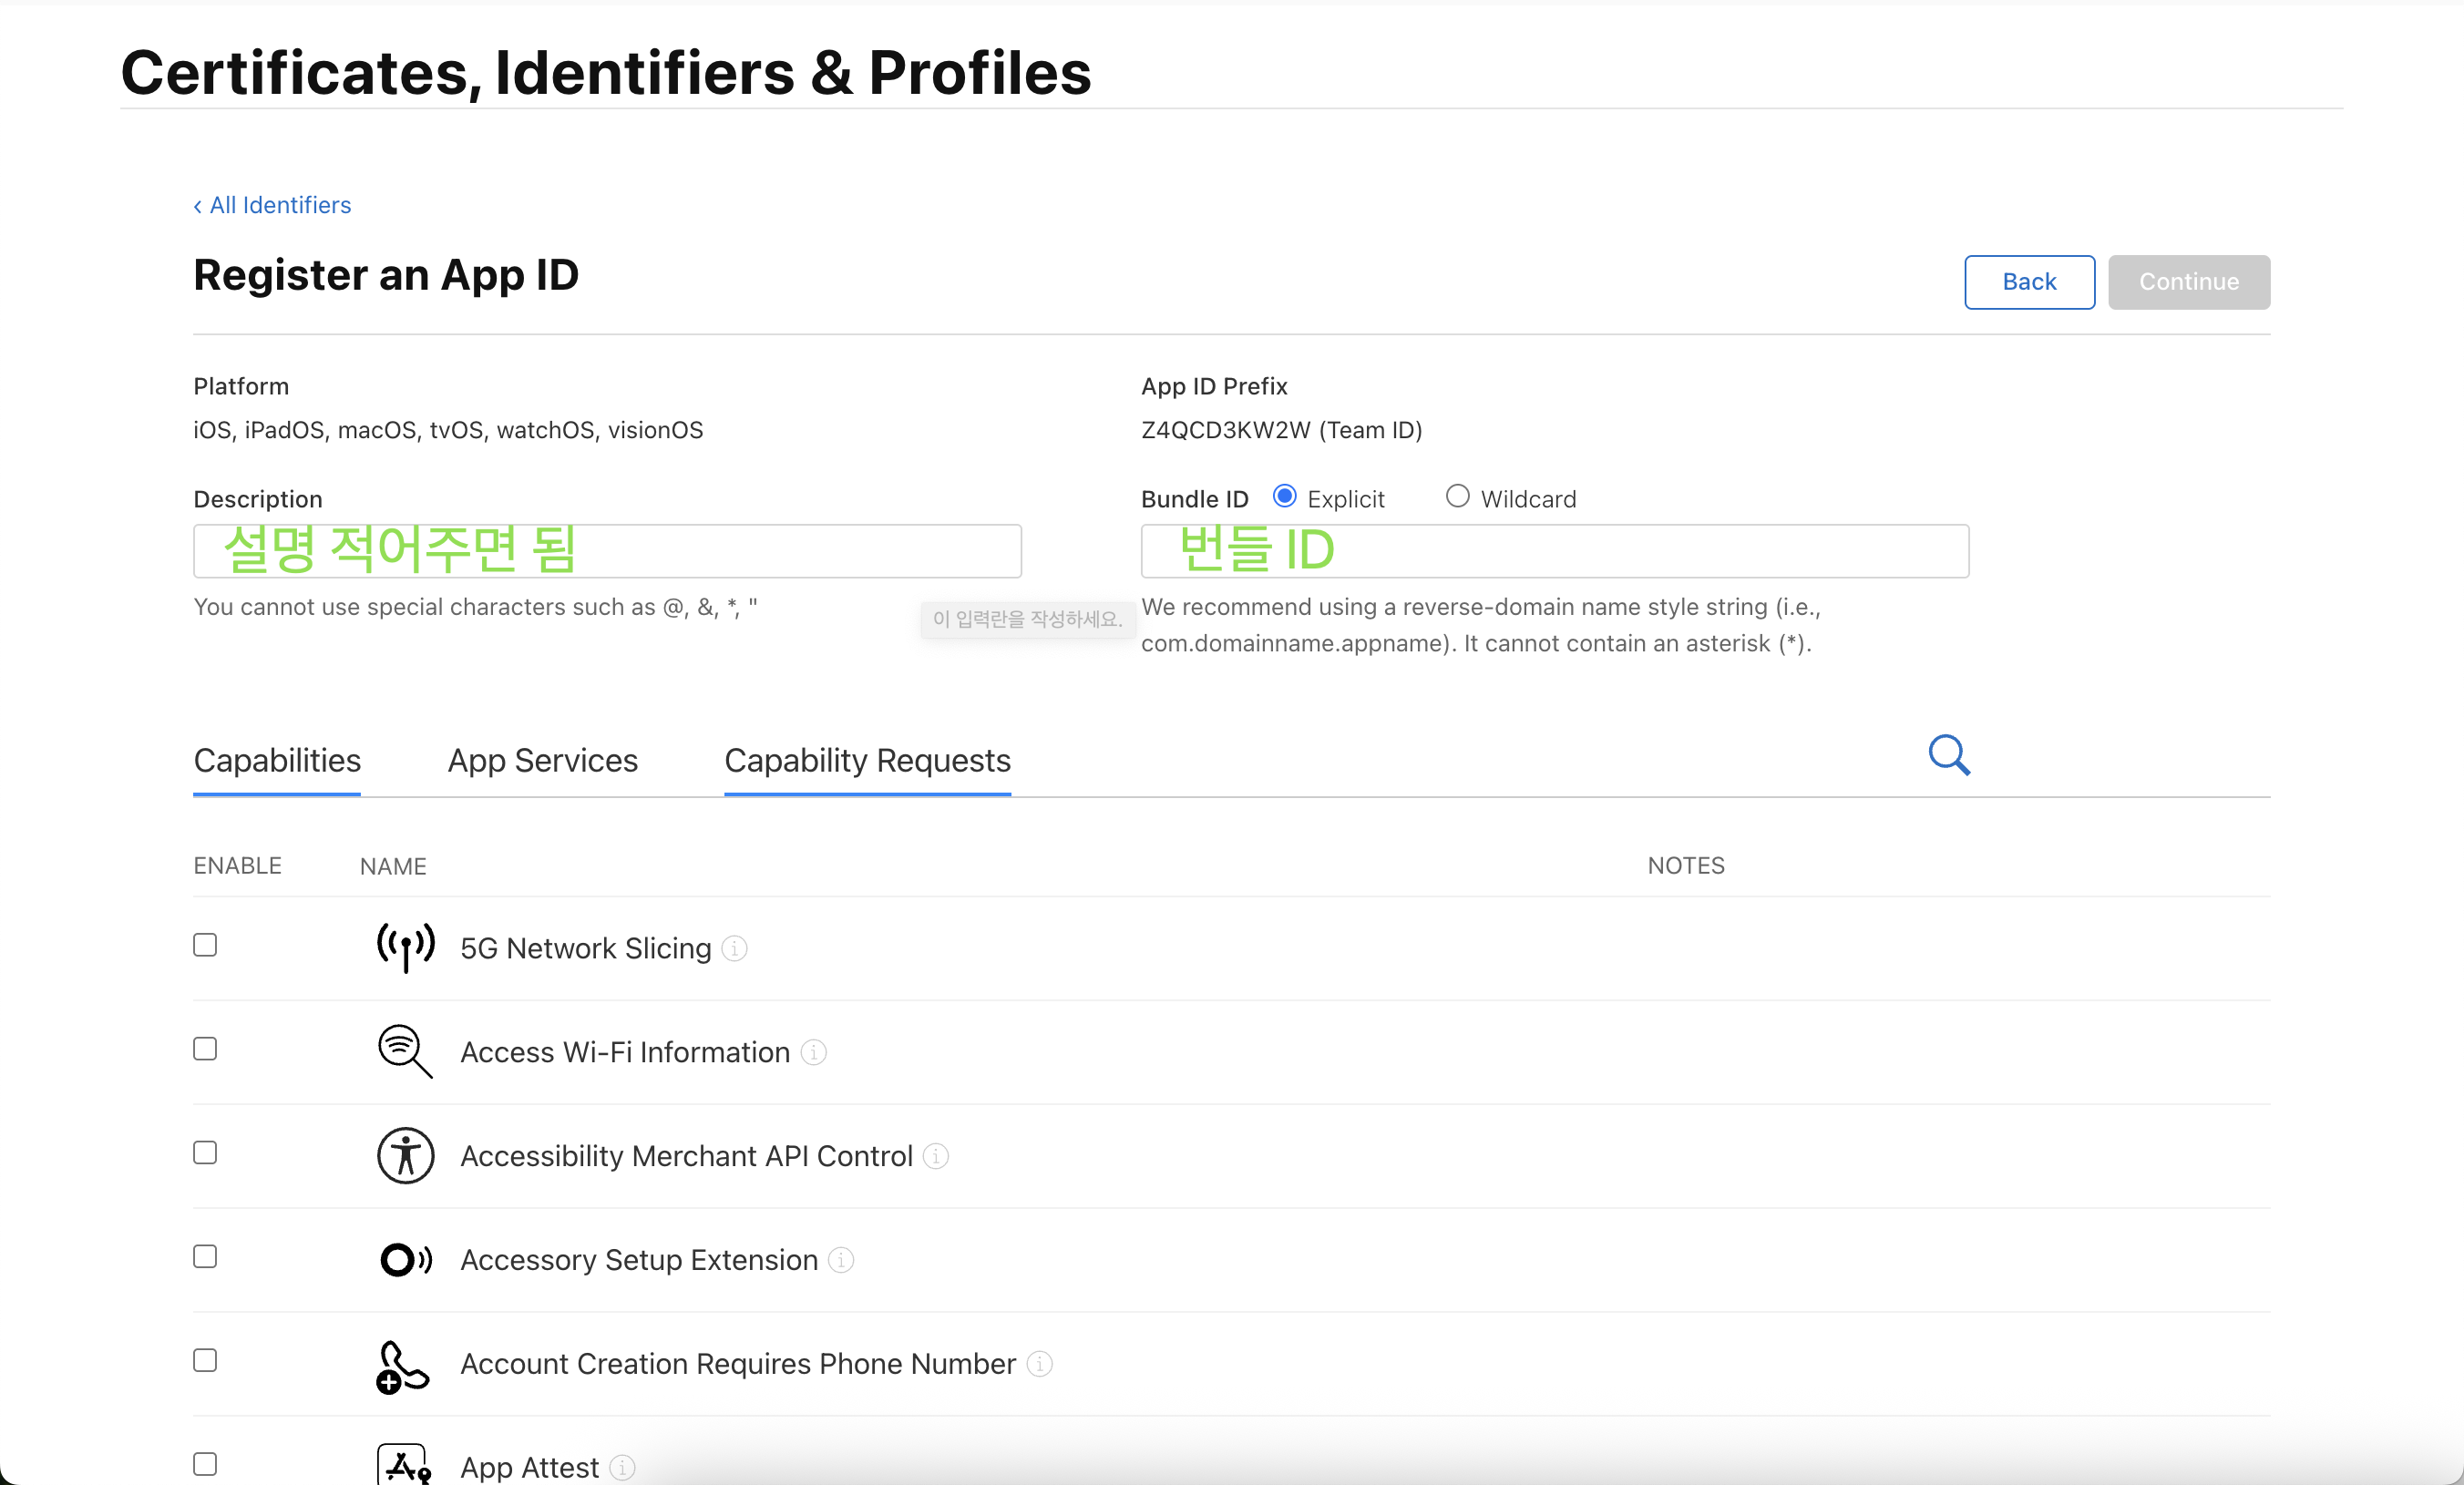The image size is (2464, 1485).
Task: Click the search magnifier icon
Action: point(1948,755)
